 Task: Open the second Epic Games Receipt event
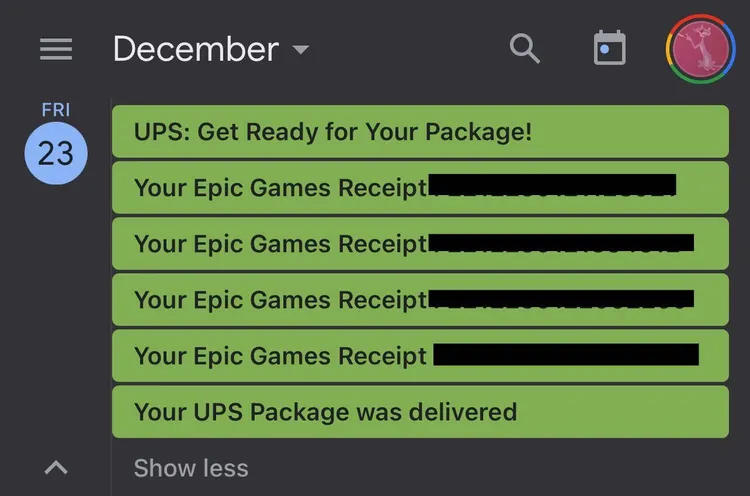click(x=280, y=244)
